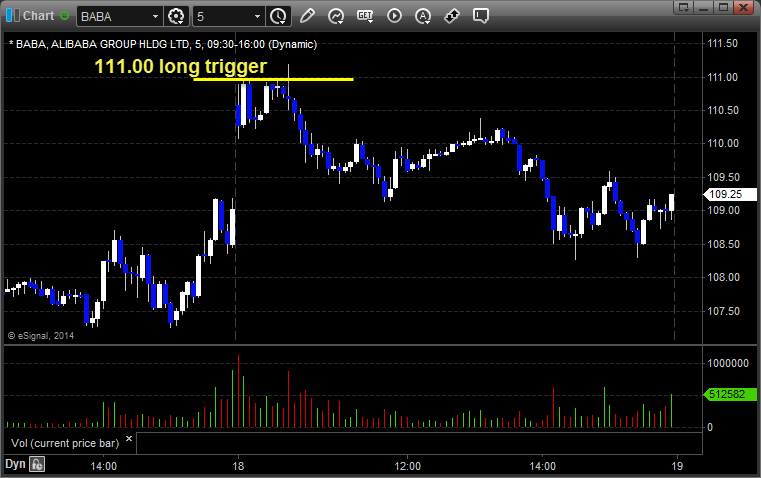
Task: Click the 1000000 volume axis label
Action: coord(728,363)
